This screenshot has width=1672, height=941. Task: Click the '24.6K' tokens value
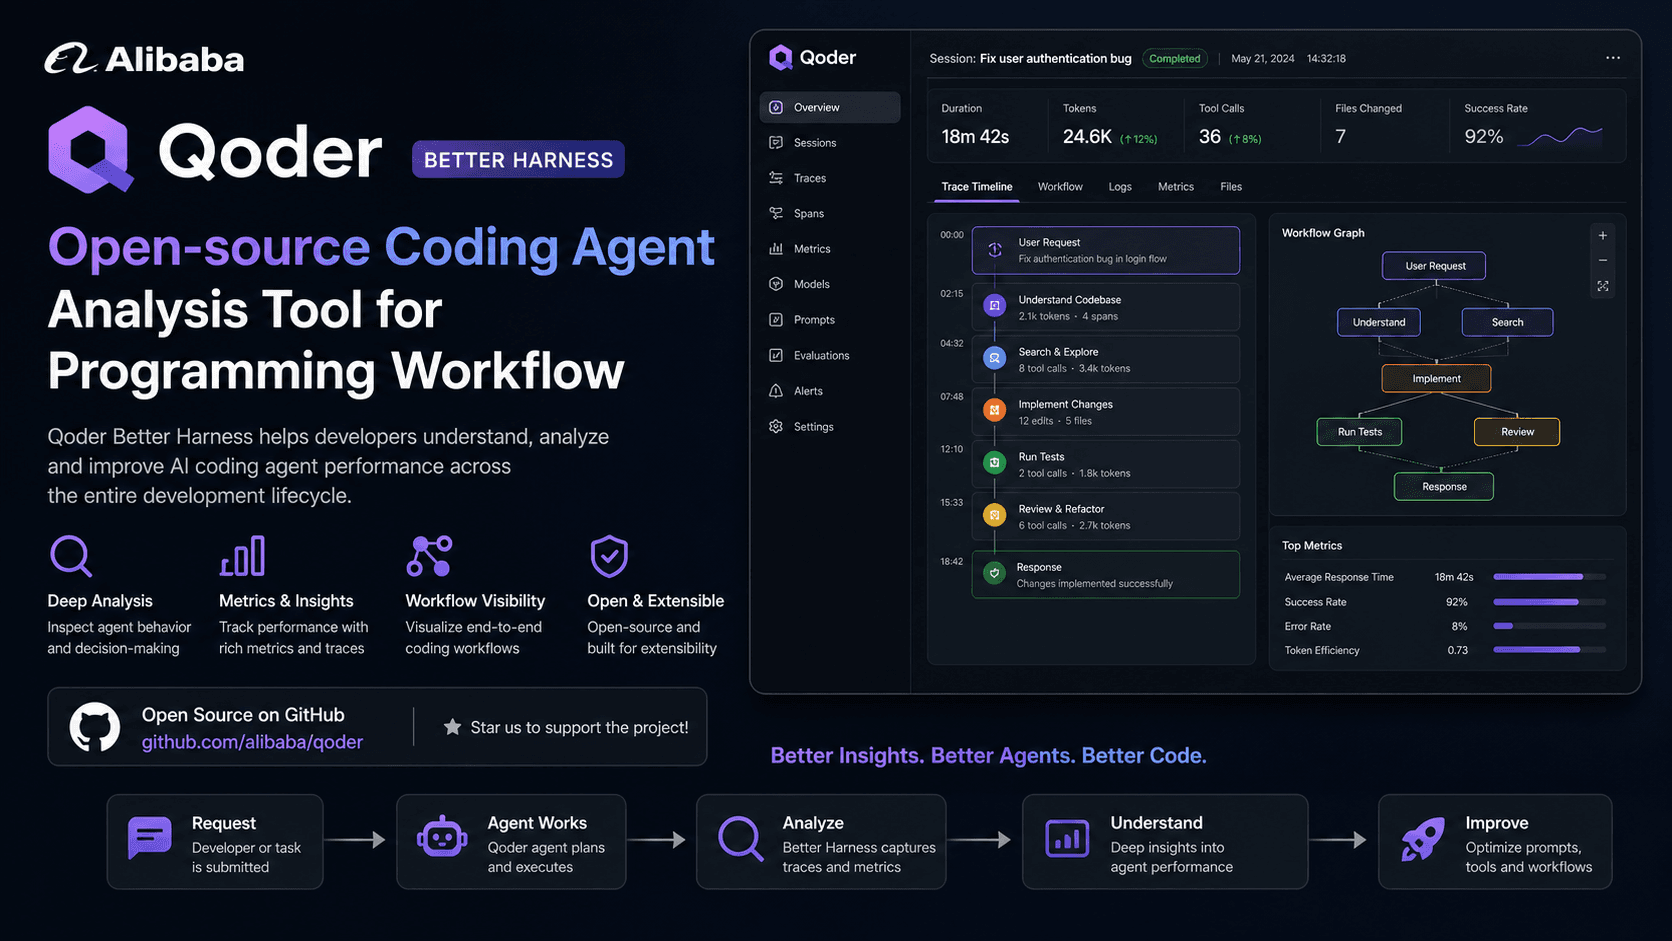[x=1087, y=137]
